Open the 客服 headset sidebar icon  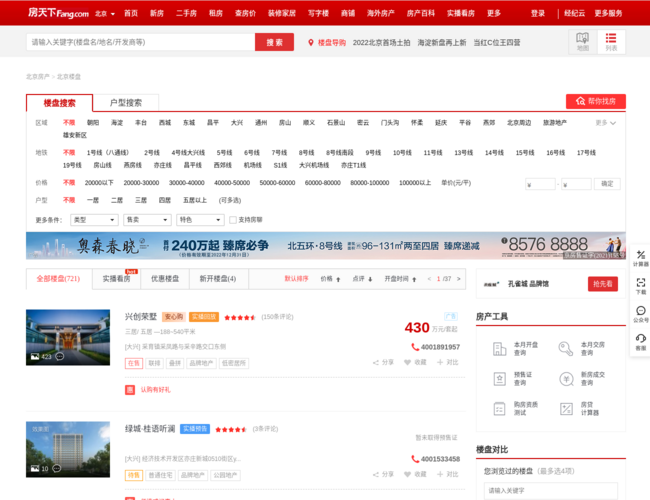pos(641,338)
